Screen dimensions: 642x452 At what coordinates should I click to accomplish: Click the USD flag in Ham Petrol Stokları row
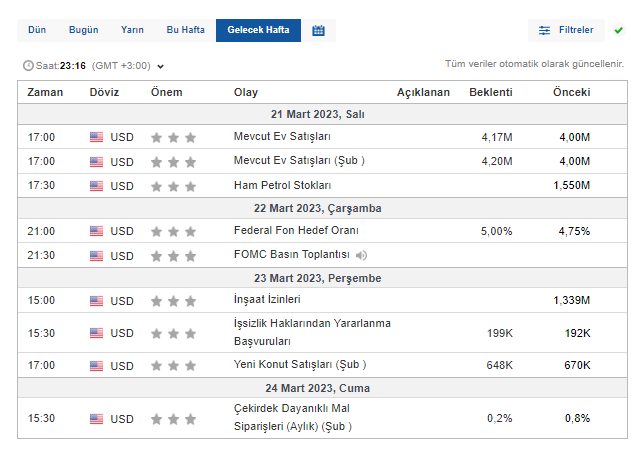point(96,186)
